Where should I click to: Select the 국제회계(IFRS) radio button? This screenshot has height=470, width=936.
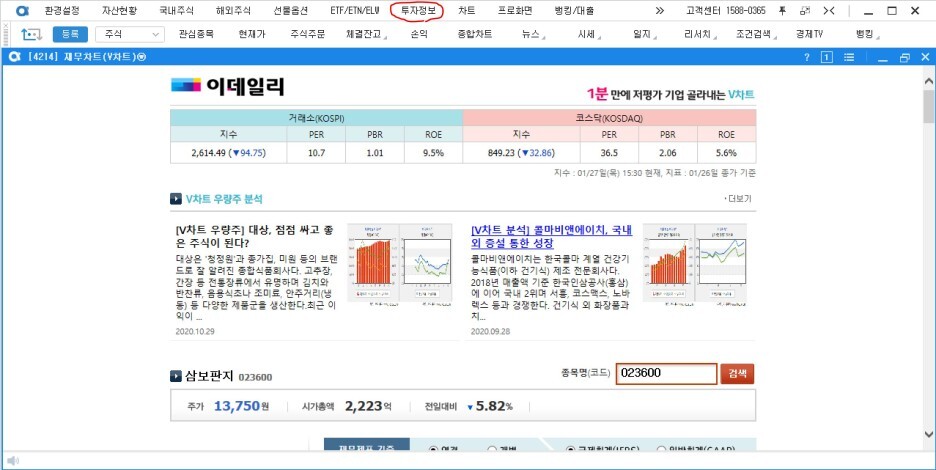tap(571, 450)
